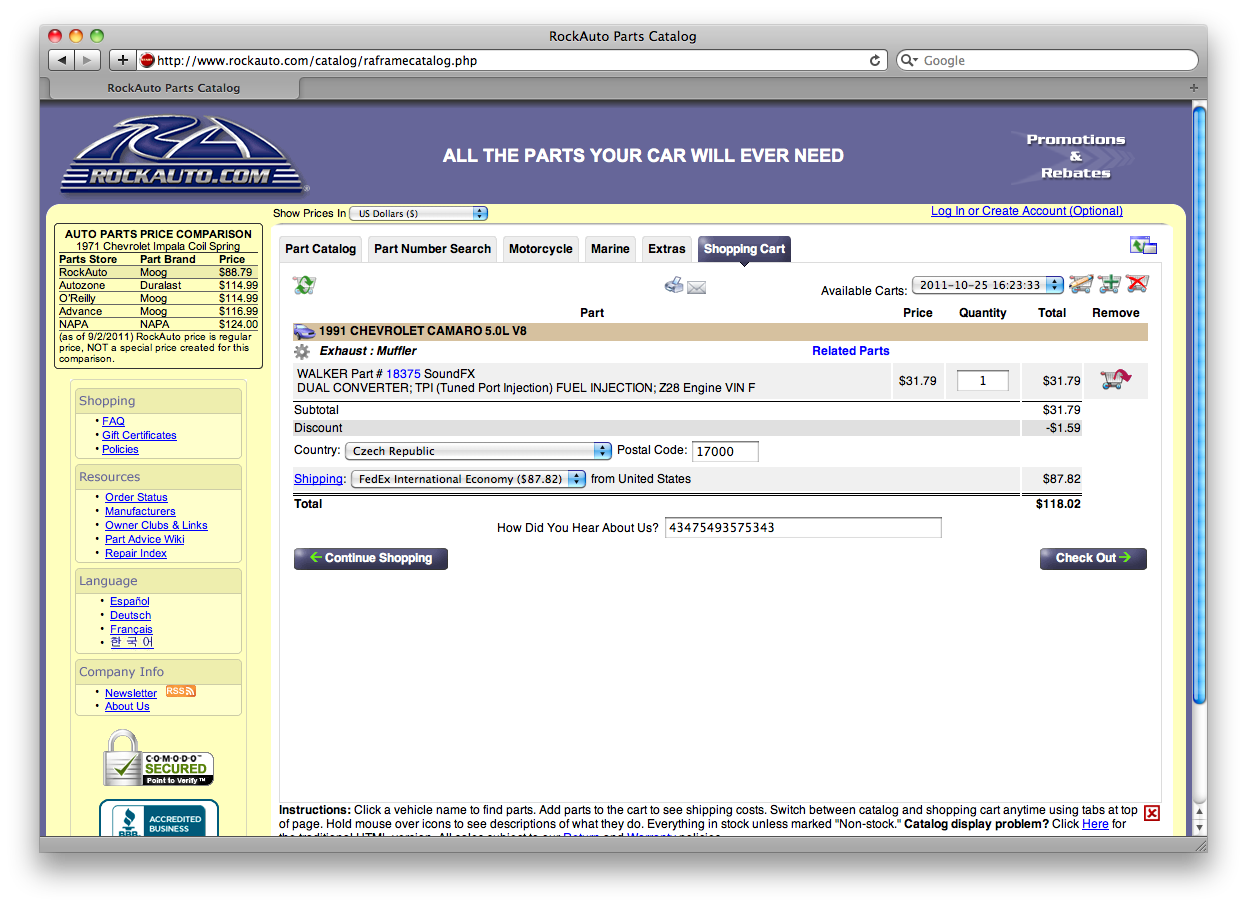Open the Available Carts dropdown
This screenshot has width=1247, height=900.
[988, 285]
